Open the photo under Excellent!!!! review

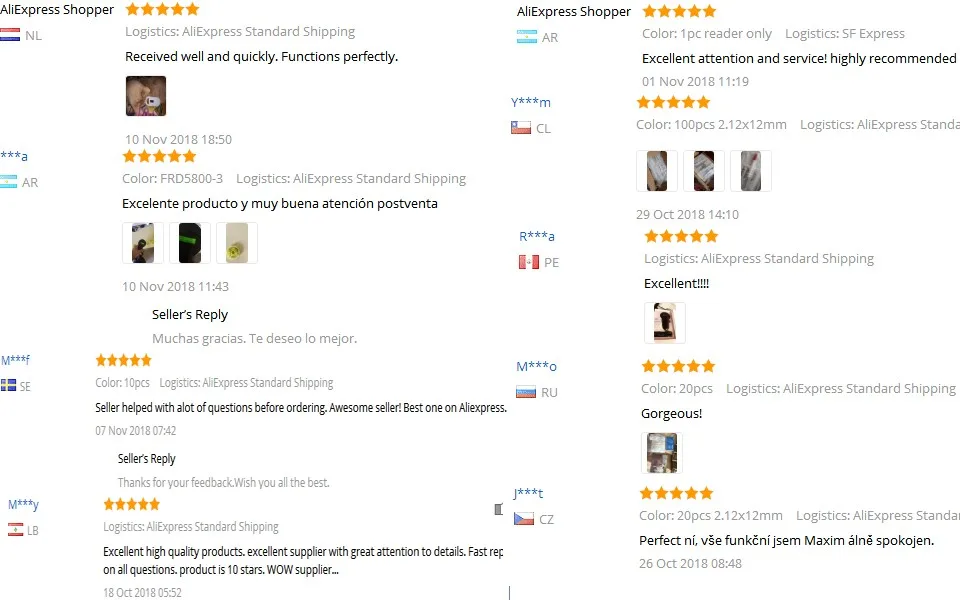coord(665,323)
